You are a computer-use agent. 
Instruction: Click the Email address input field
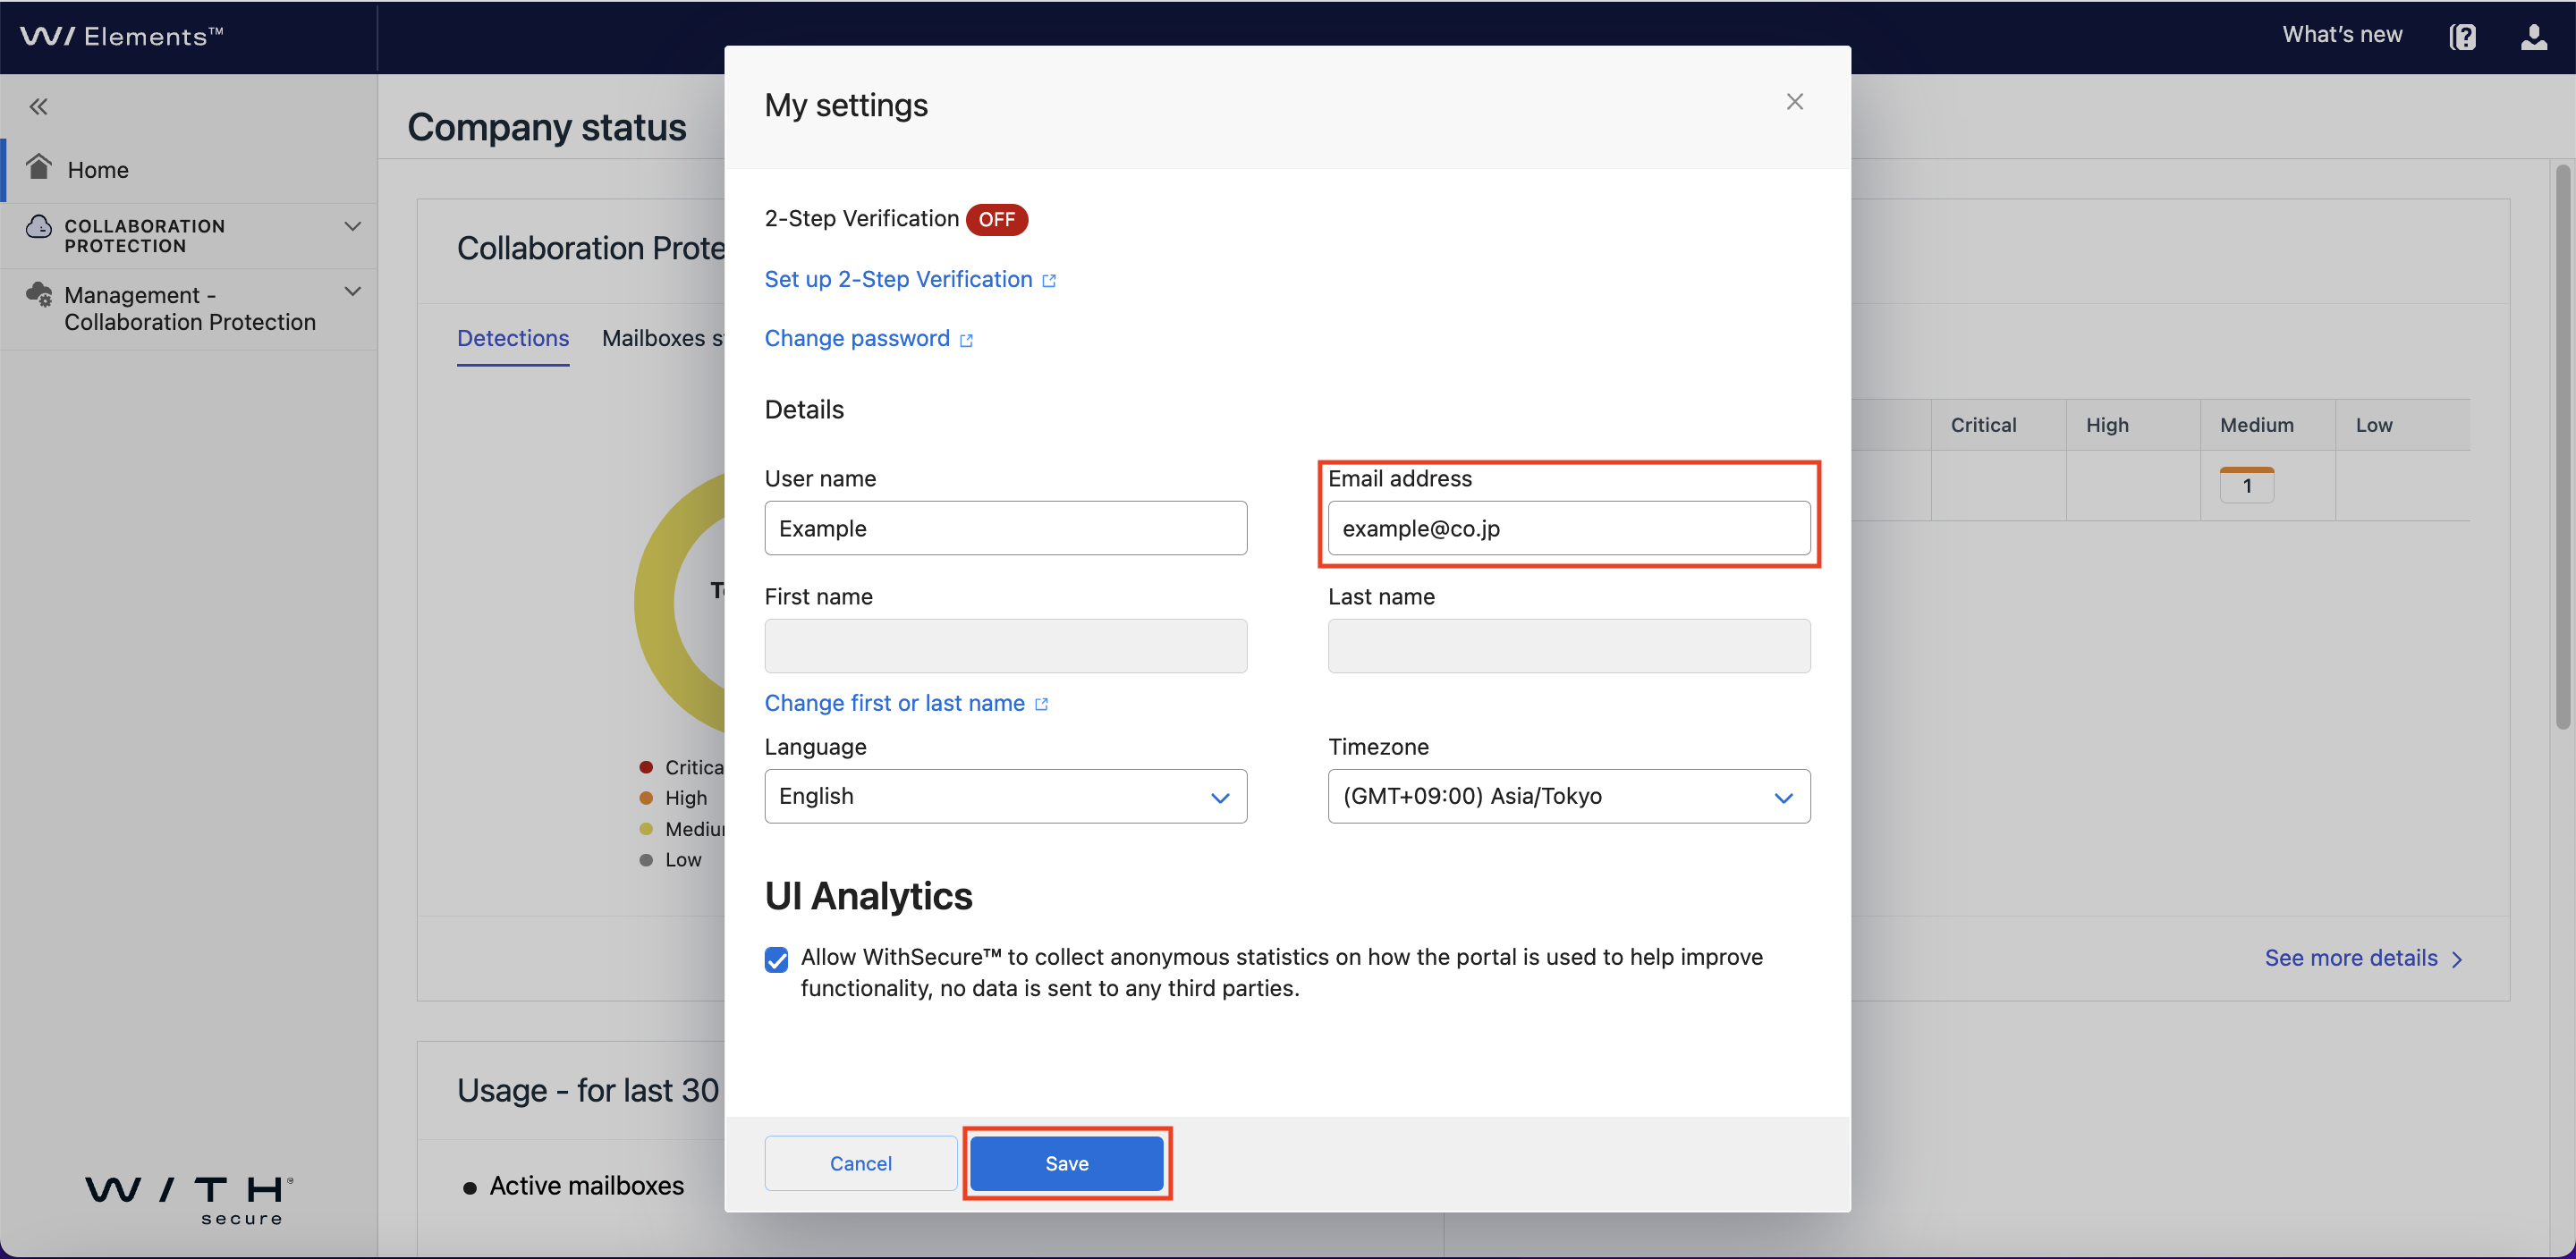1568,528
